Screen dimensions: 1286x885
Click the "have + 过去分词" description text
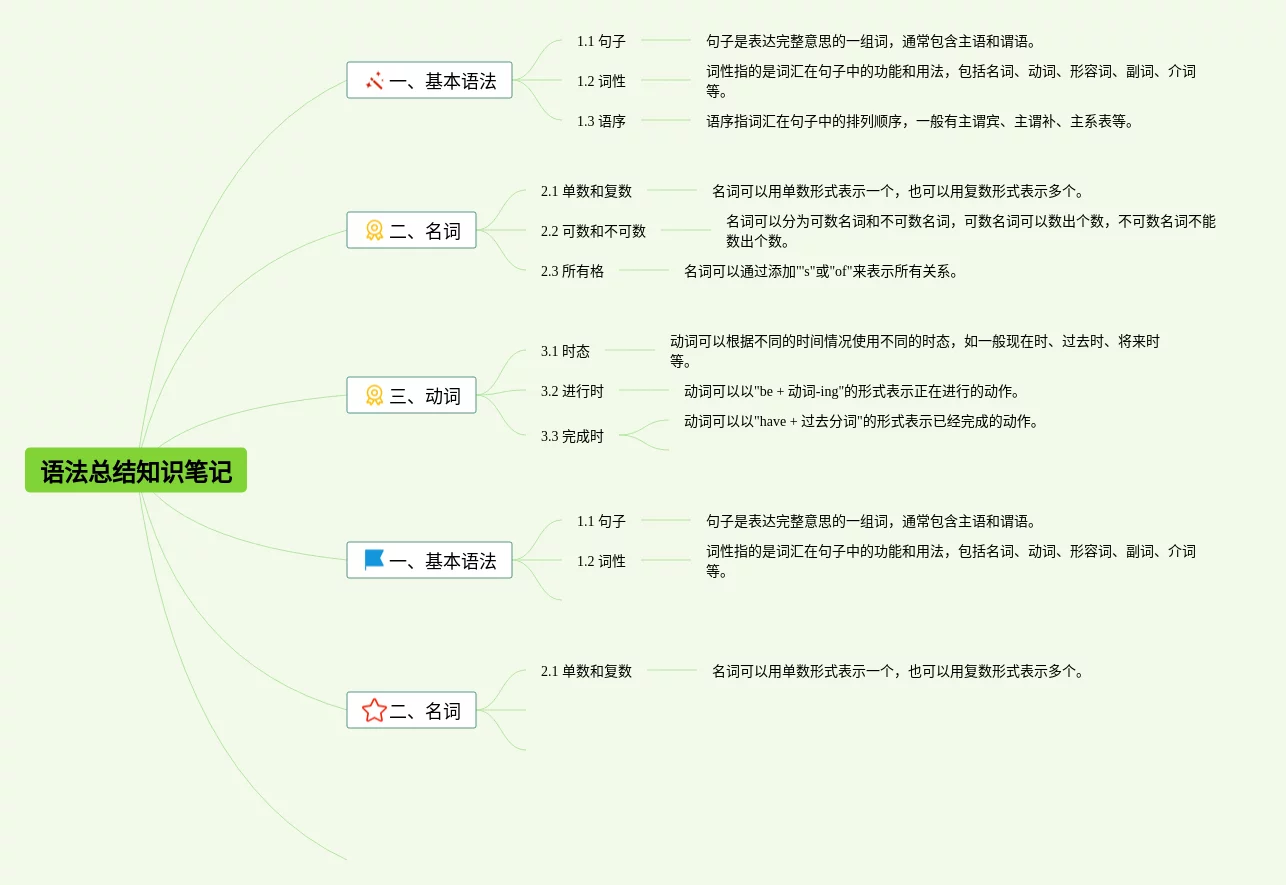pos(861,421)
